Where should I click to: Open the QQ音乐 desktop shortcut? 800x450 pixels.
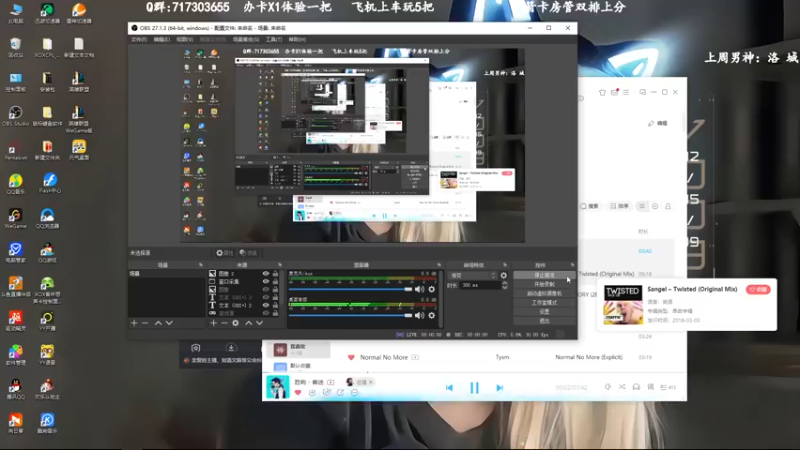(x=15, y=184)
